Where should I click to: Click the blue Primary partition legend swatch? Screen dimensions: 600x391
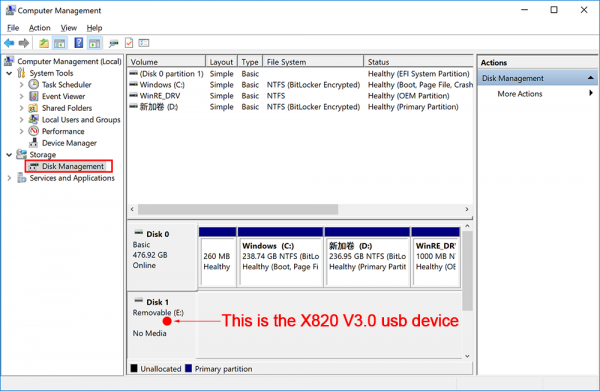click(x=188, y=368)
